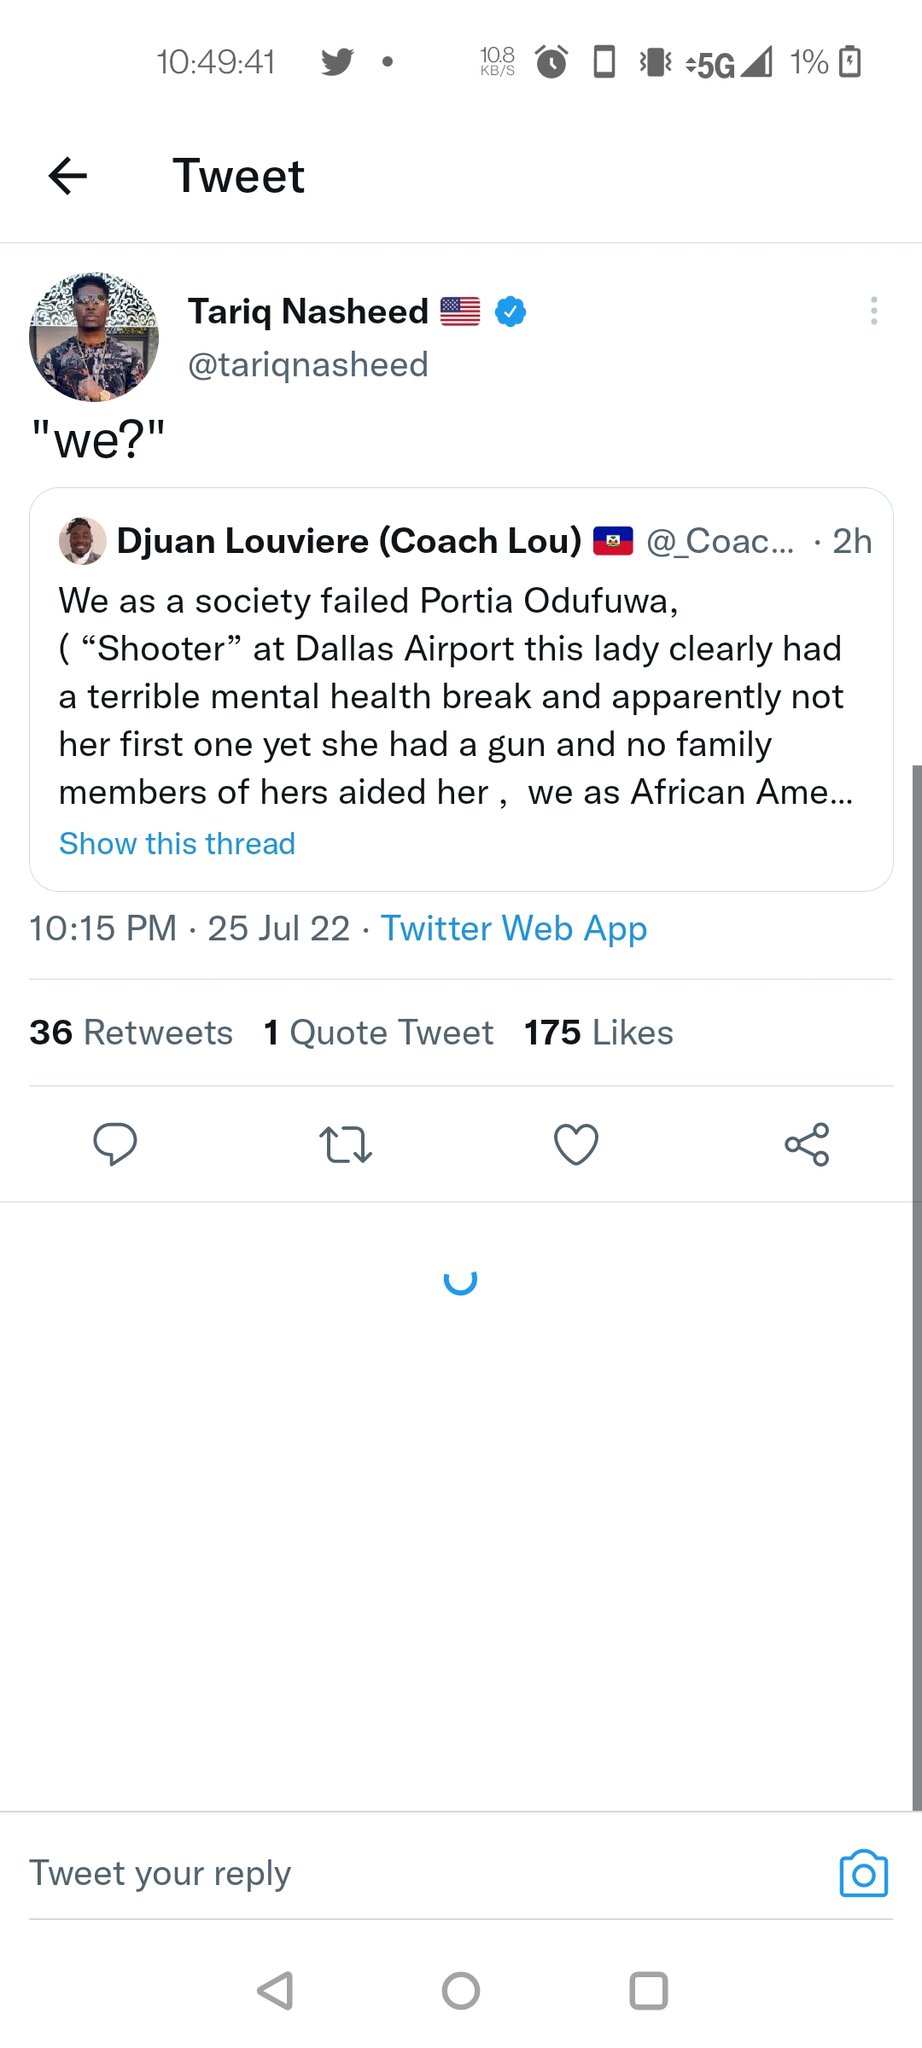
Task: Tap Android recent apps square button
Action: [x=649, y=1990]
